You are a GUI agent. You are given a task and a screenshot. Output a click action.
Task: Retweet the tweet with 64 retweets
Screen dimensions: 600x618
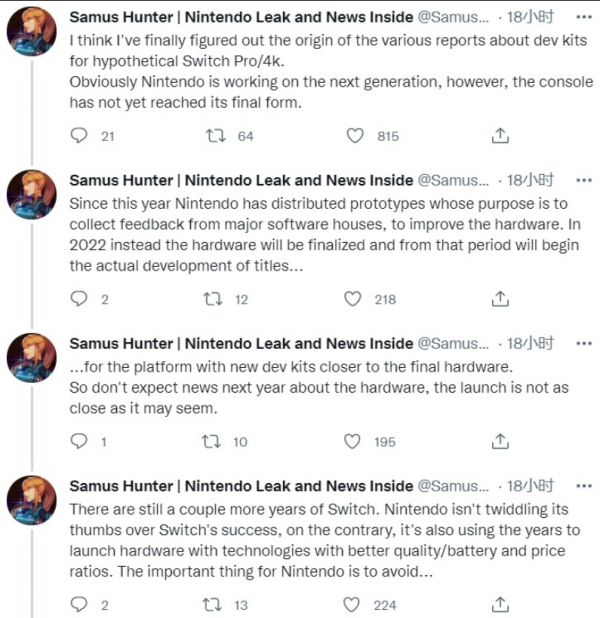(x=214, y=137)
